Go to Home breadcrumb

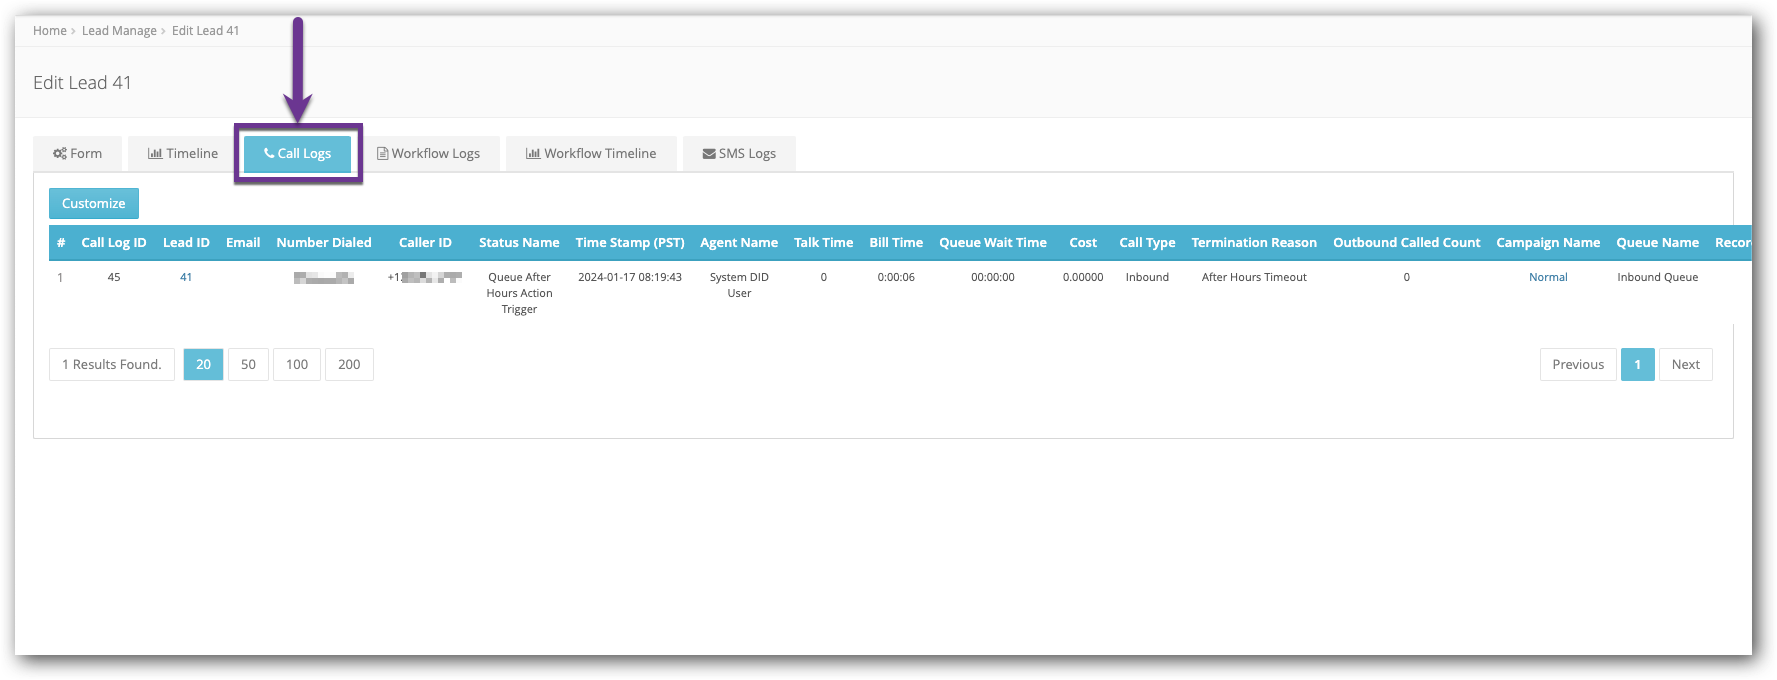pyautogui.click(x=50, y=31)
